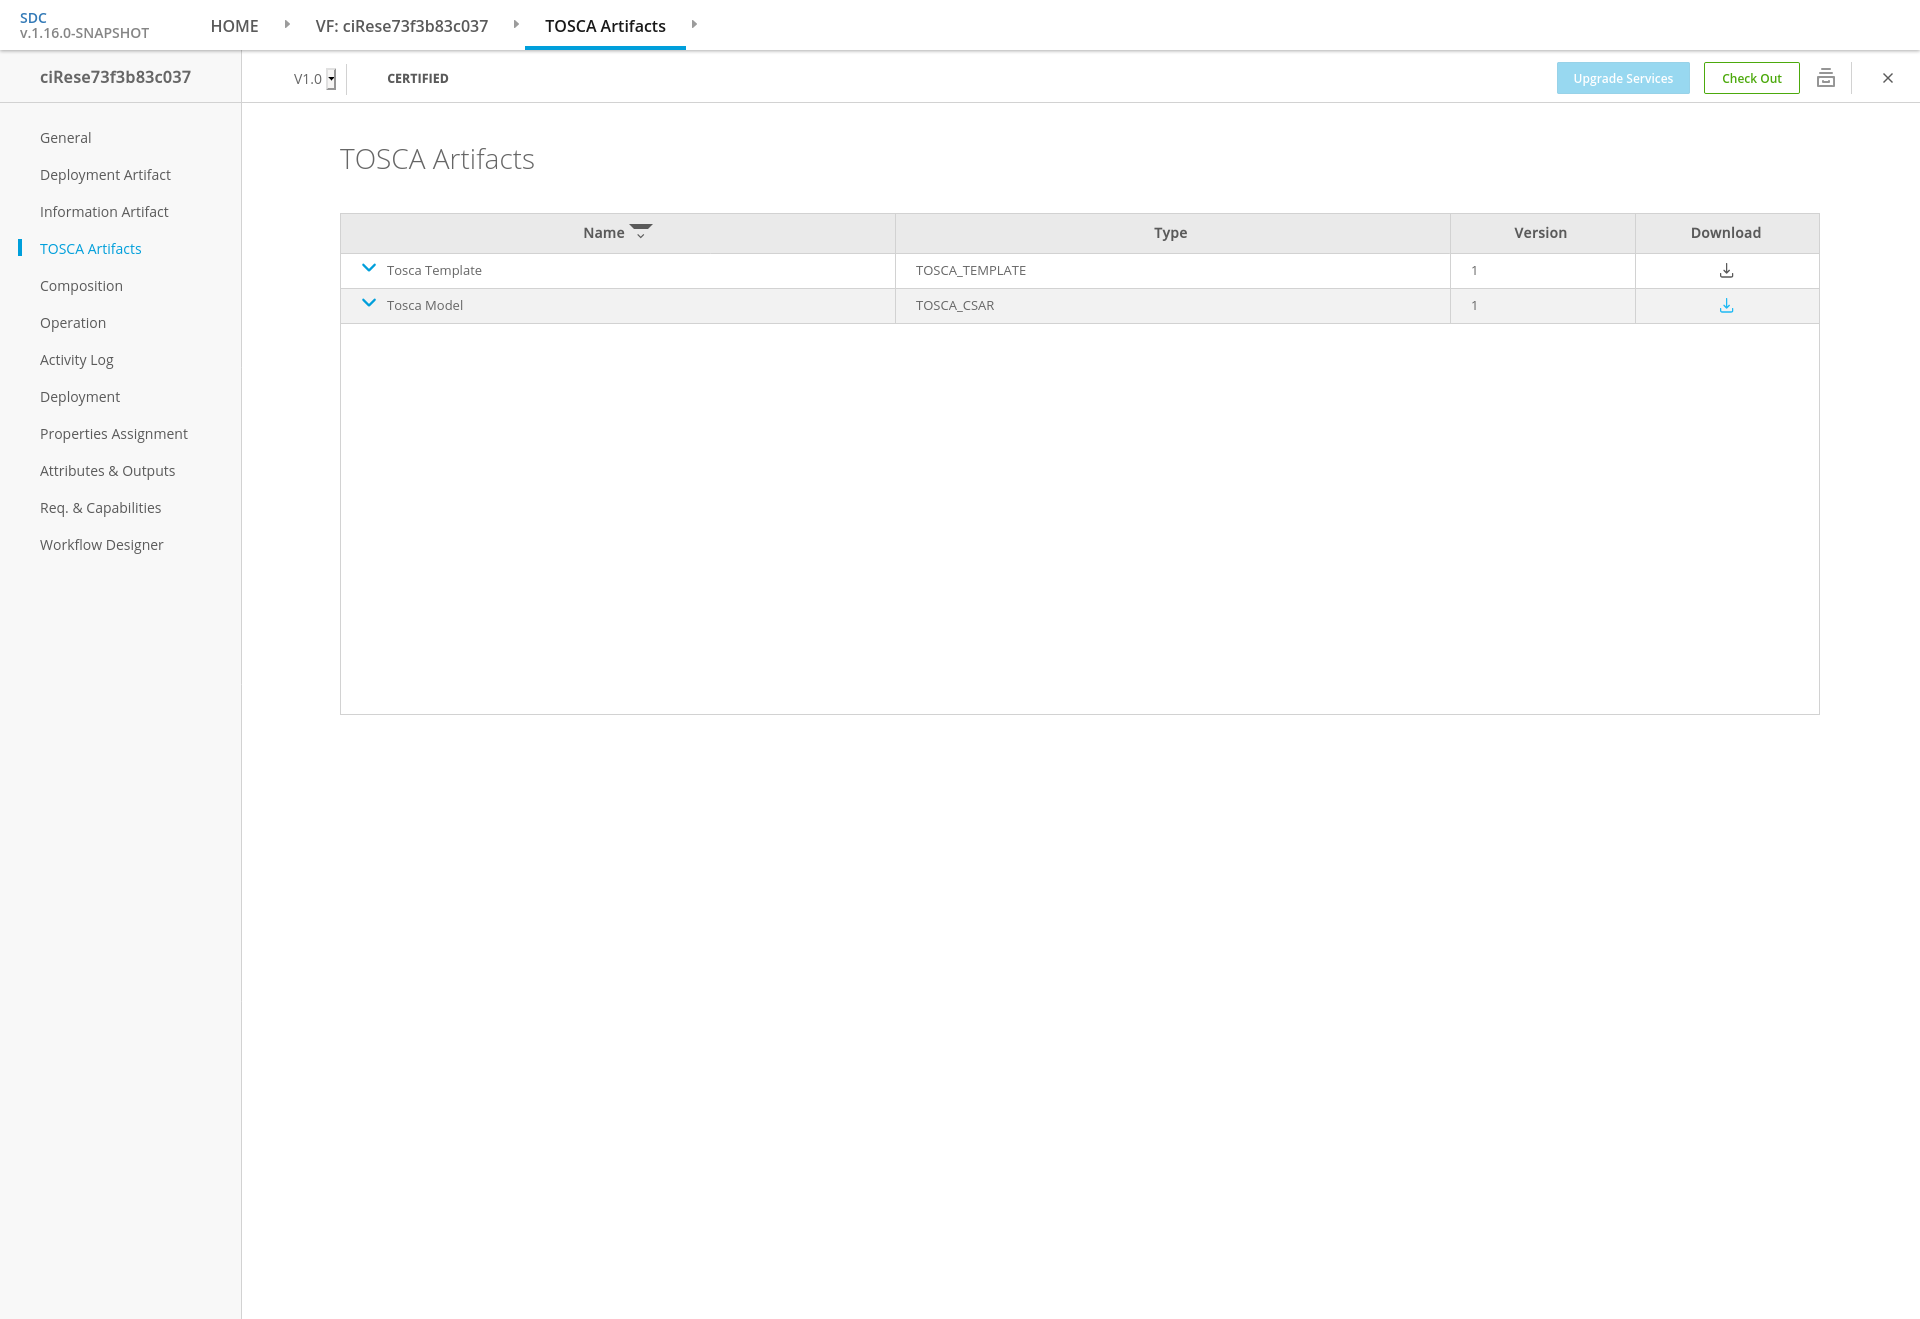Click arrow after HOME breadcrumb
The width and height of the screenshot is (1920, 1319).
(x=287, y=25)
